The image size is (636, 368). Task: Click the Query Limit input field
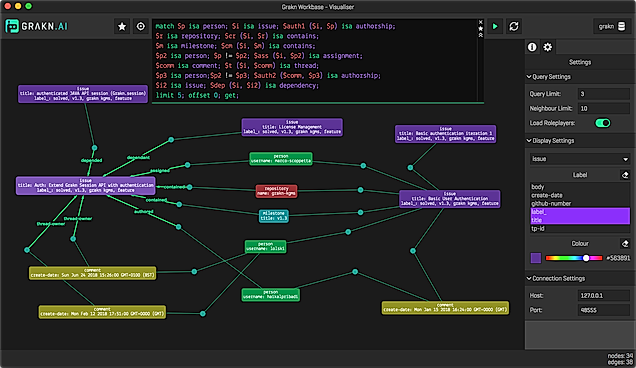[x=603, y=94]
